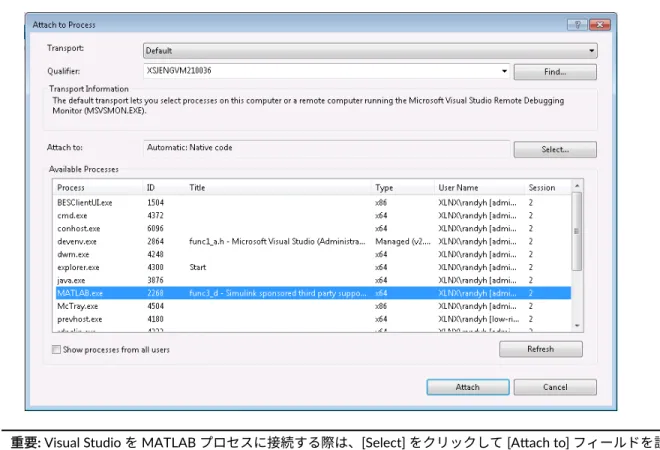
Task: Click the process list scroll up arrow
Action: (x=577, y=186)
